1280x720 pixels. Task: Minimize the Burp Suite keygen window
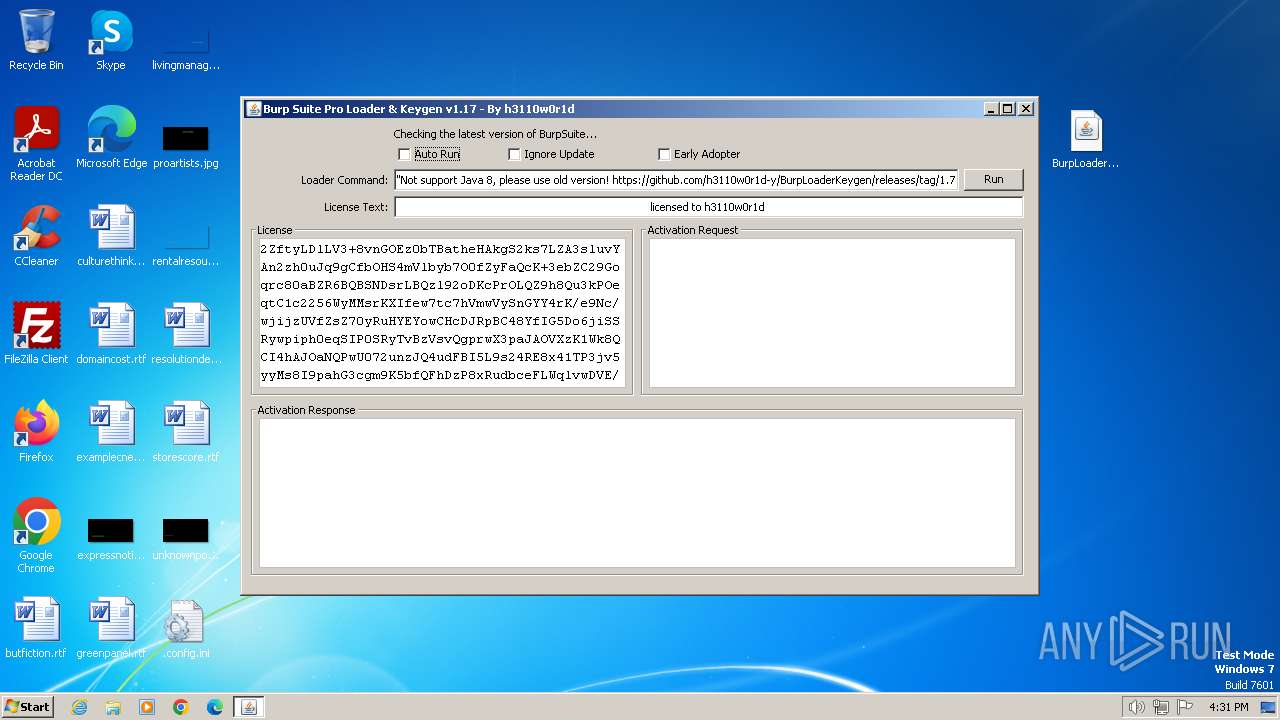(x=990, y=109)
